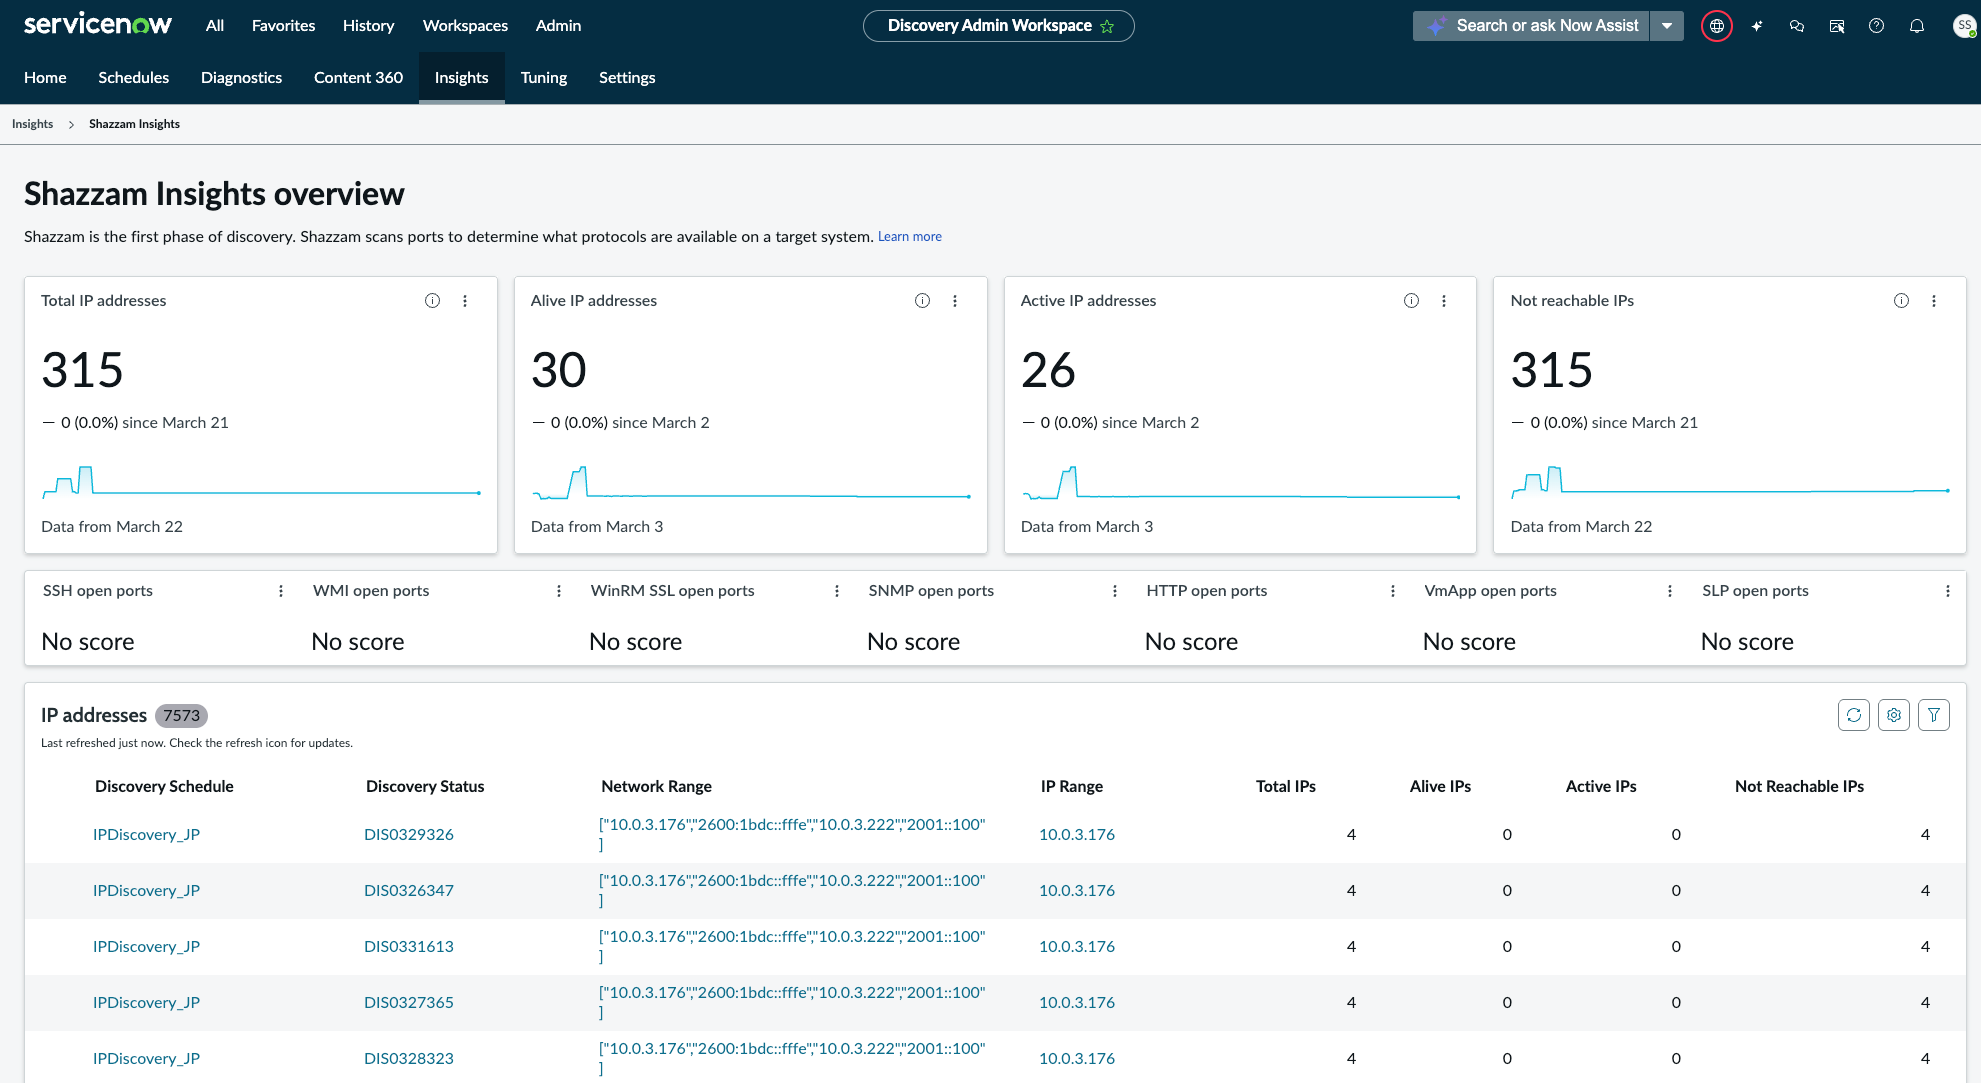Viewport: 1981px width, 1083px height.
Task: Switch to the Home tab
Action: click(45, 78)
